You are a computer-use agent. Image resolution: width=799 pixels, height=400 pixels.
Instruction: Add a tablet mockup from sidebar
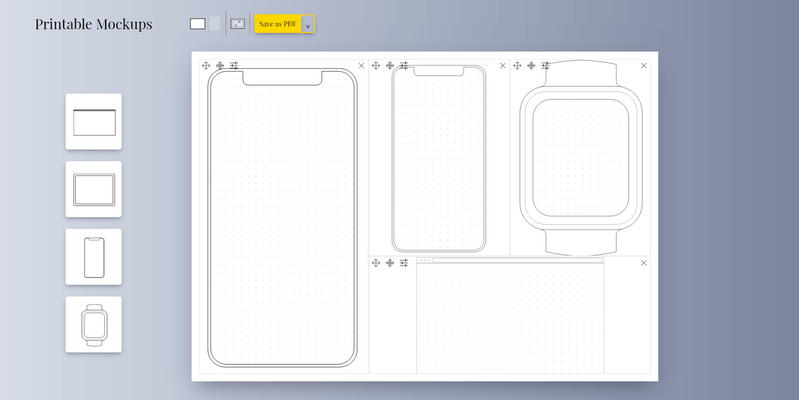(x=94, y=189)
